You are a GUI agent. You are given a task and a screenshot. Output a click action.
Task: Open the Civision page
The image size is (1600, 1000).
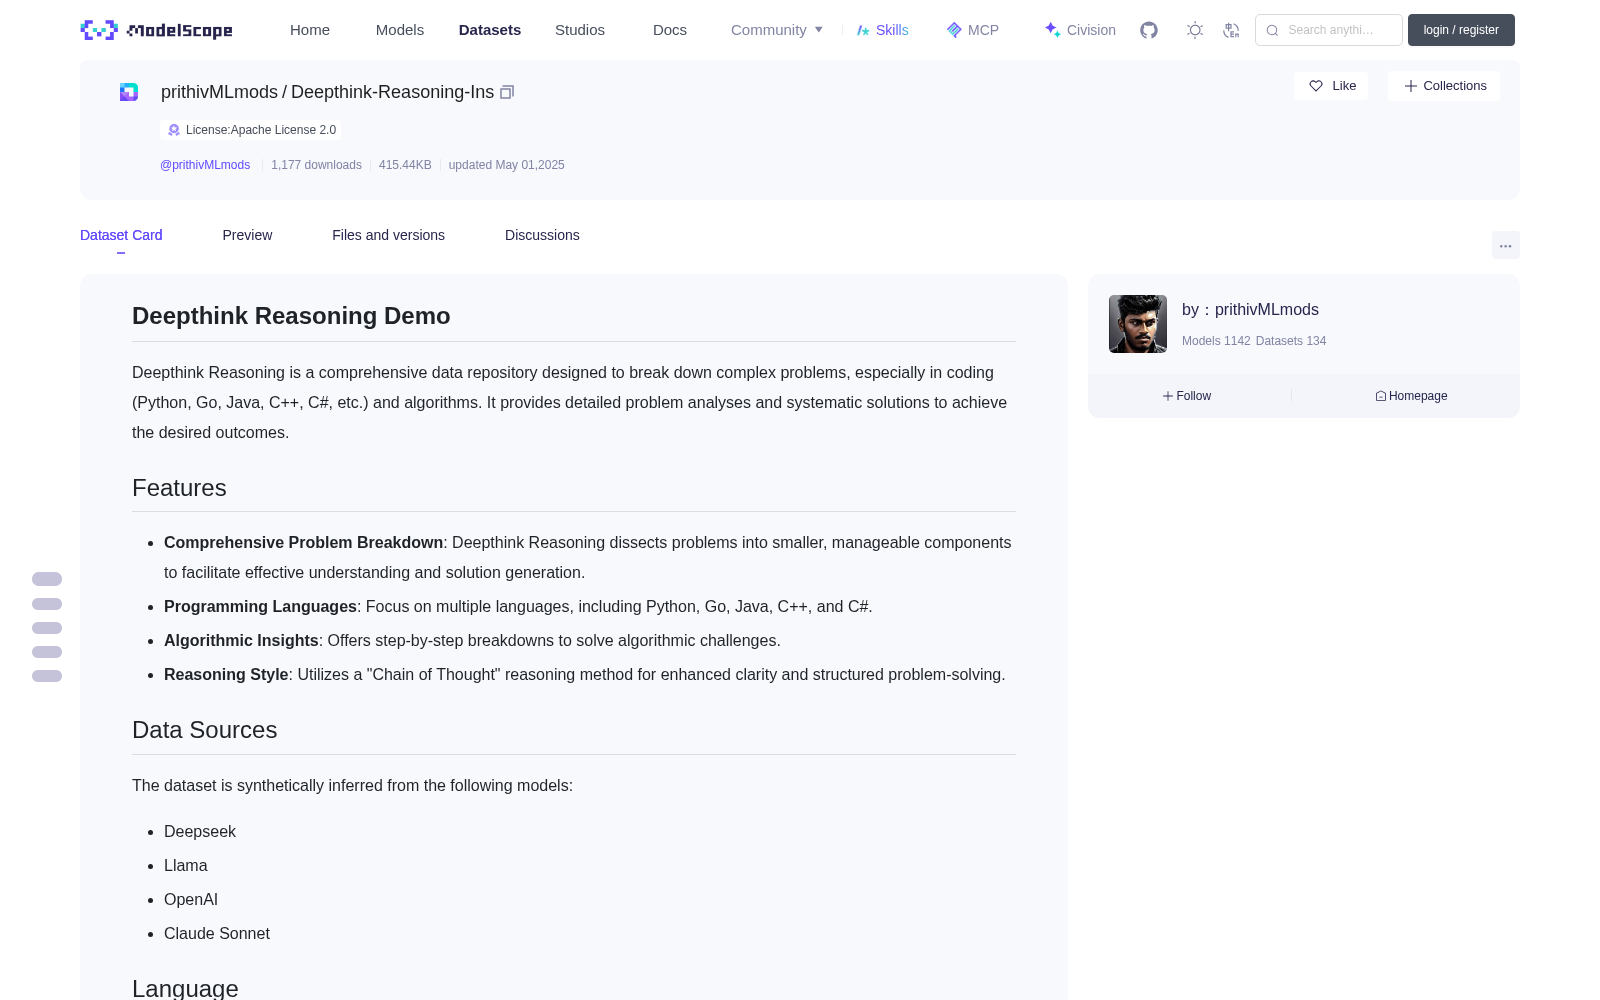point(1080,30)
